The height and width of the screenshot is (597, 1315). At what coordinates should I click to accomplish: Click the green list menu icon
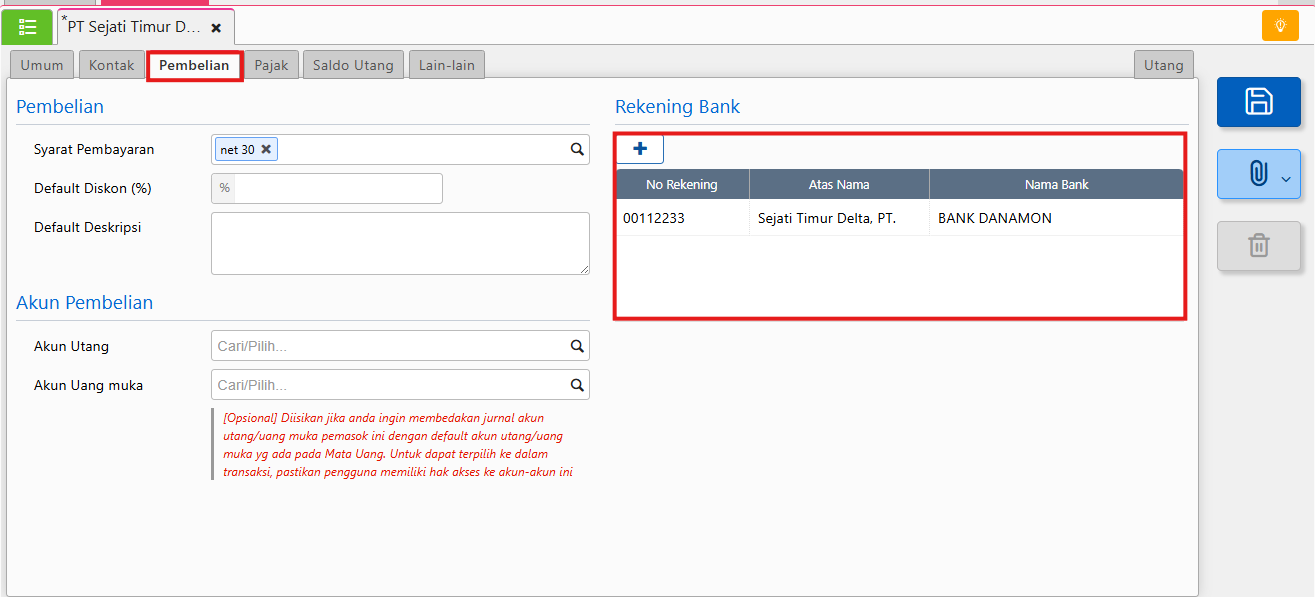(27, 27)
